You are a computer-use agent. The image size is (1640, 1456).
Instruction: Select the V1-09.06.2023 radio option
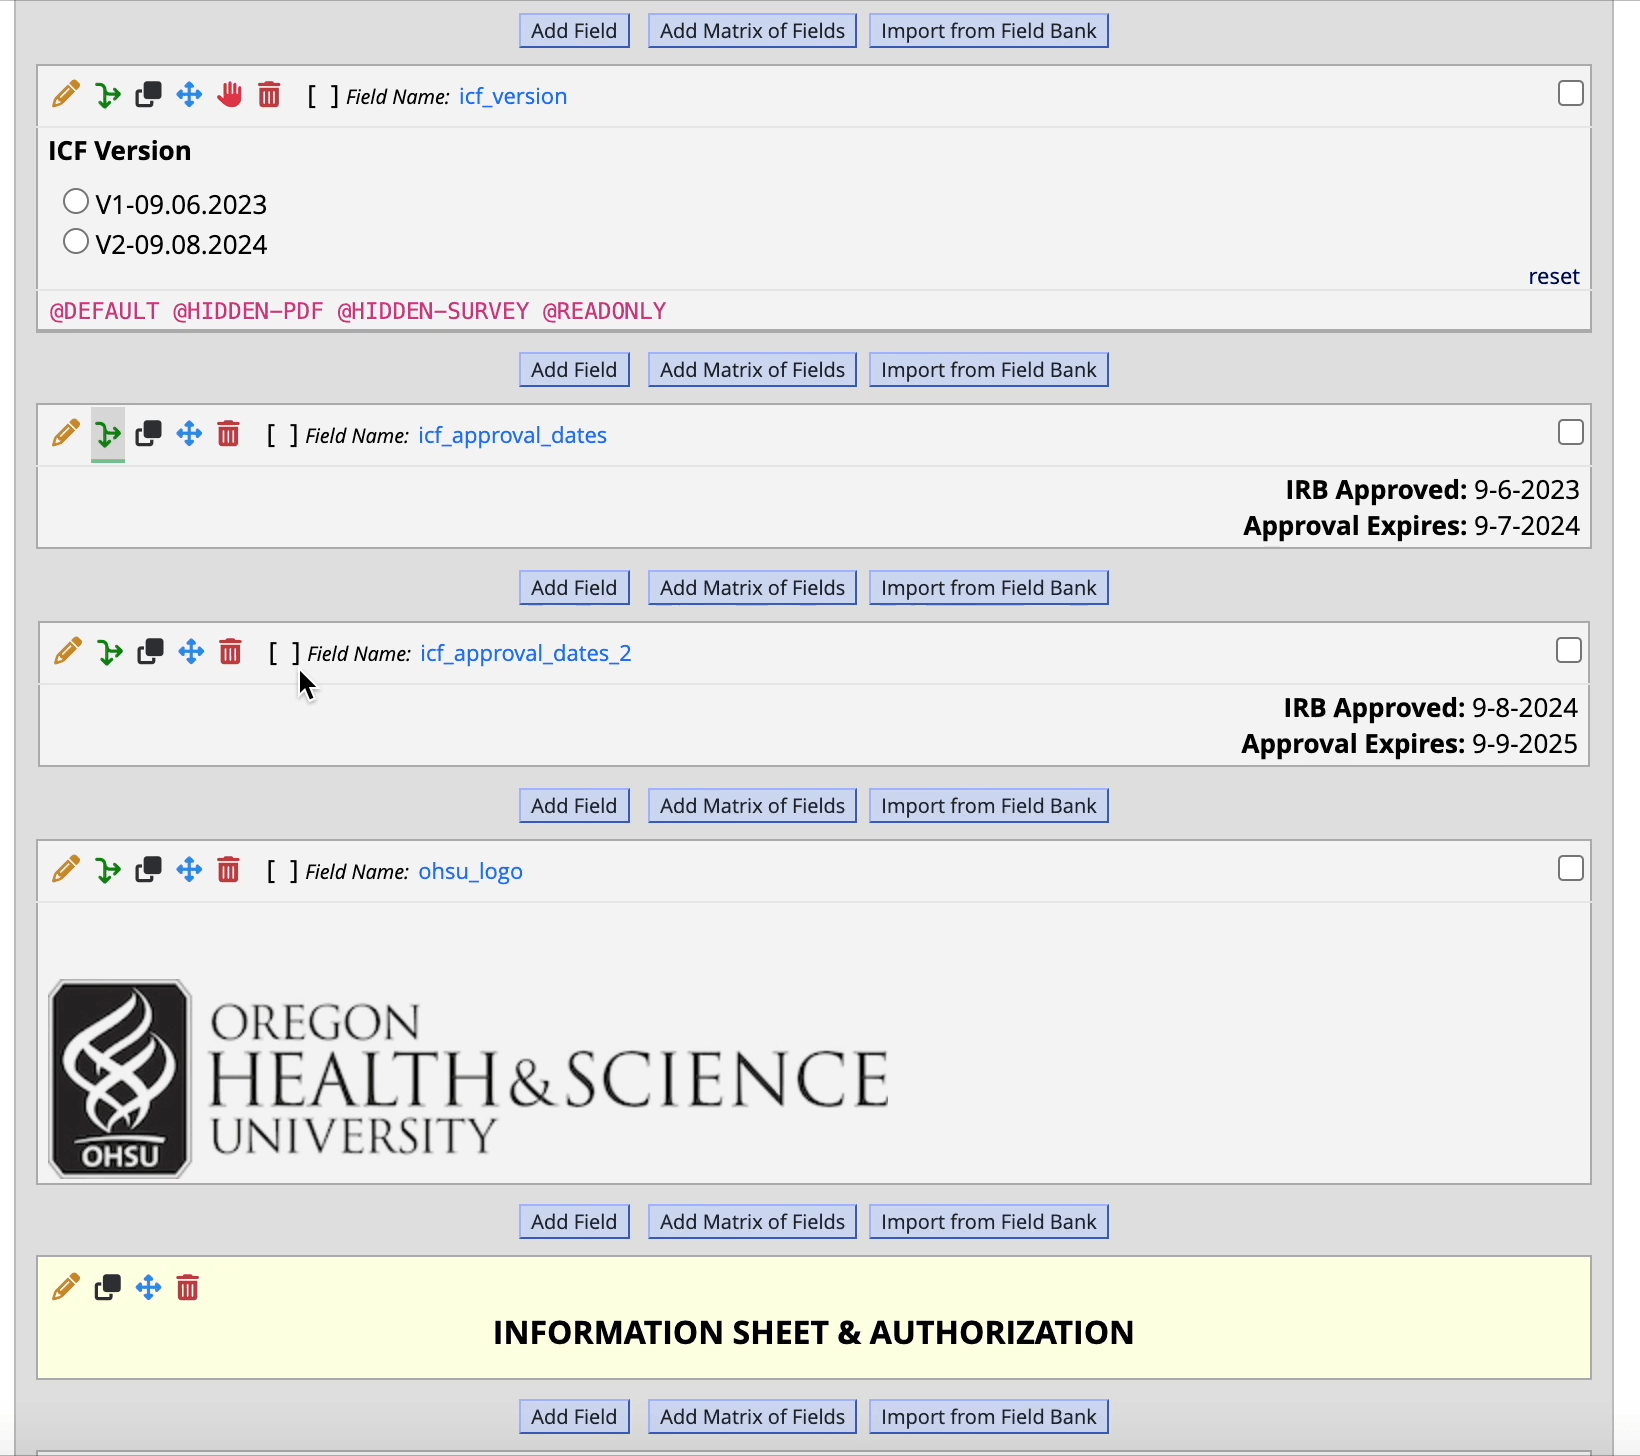[76, 202]
